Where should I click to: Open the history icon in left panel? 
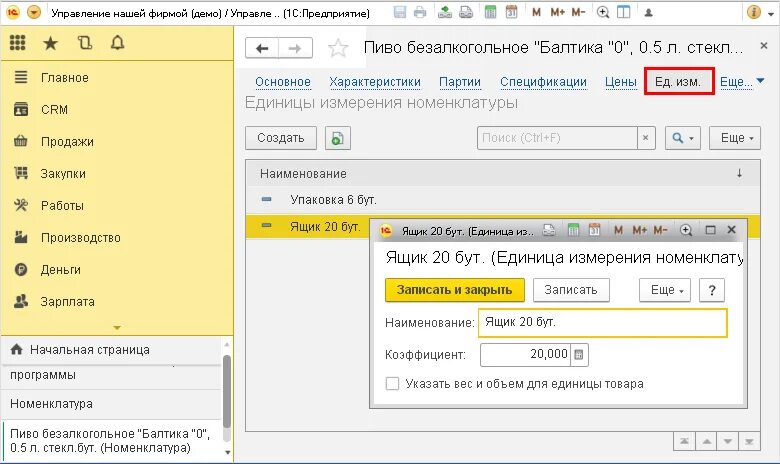[85, 43]
